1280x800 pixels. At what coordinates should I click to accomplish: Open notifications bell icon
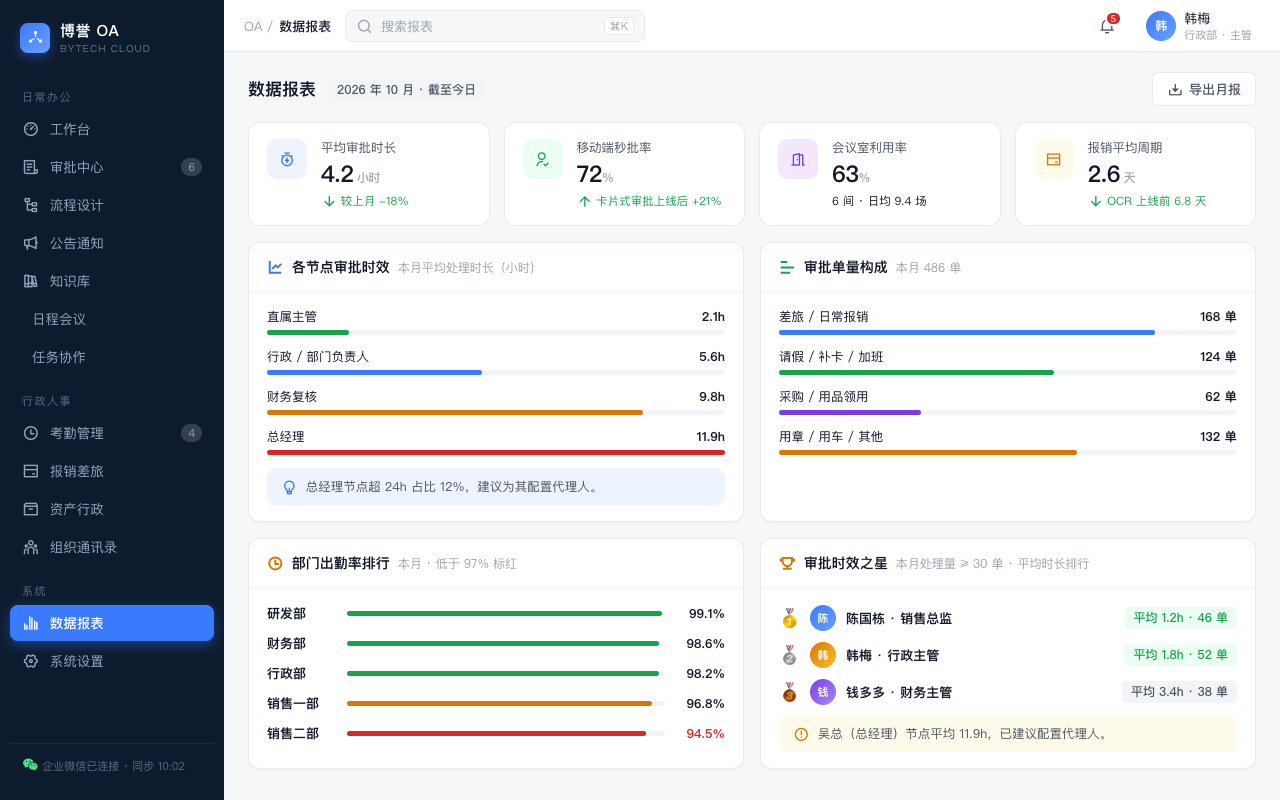coord(1107,26)
